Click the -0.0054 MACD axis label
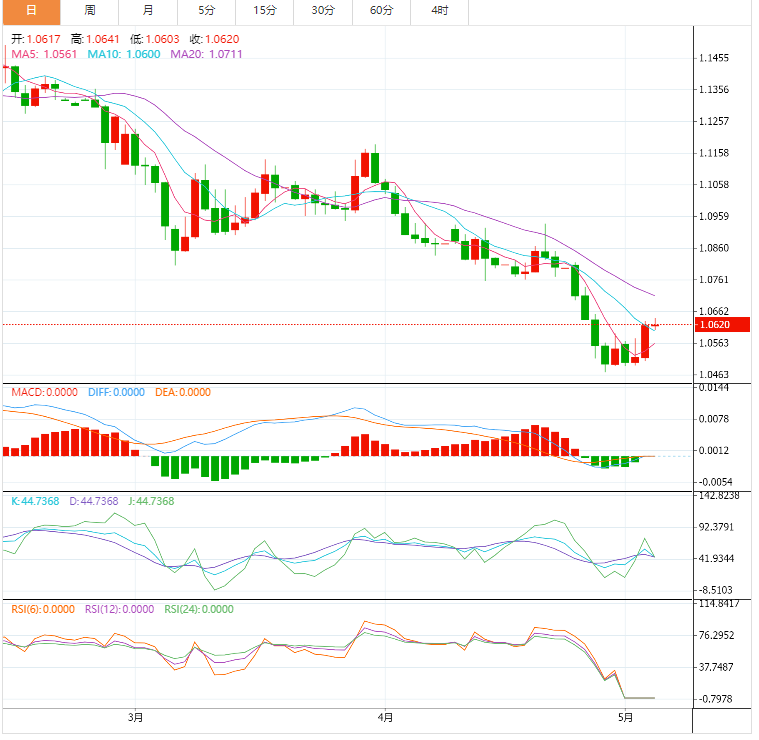This screenshot has width=759, height=740. click(715, 482)
